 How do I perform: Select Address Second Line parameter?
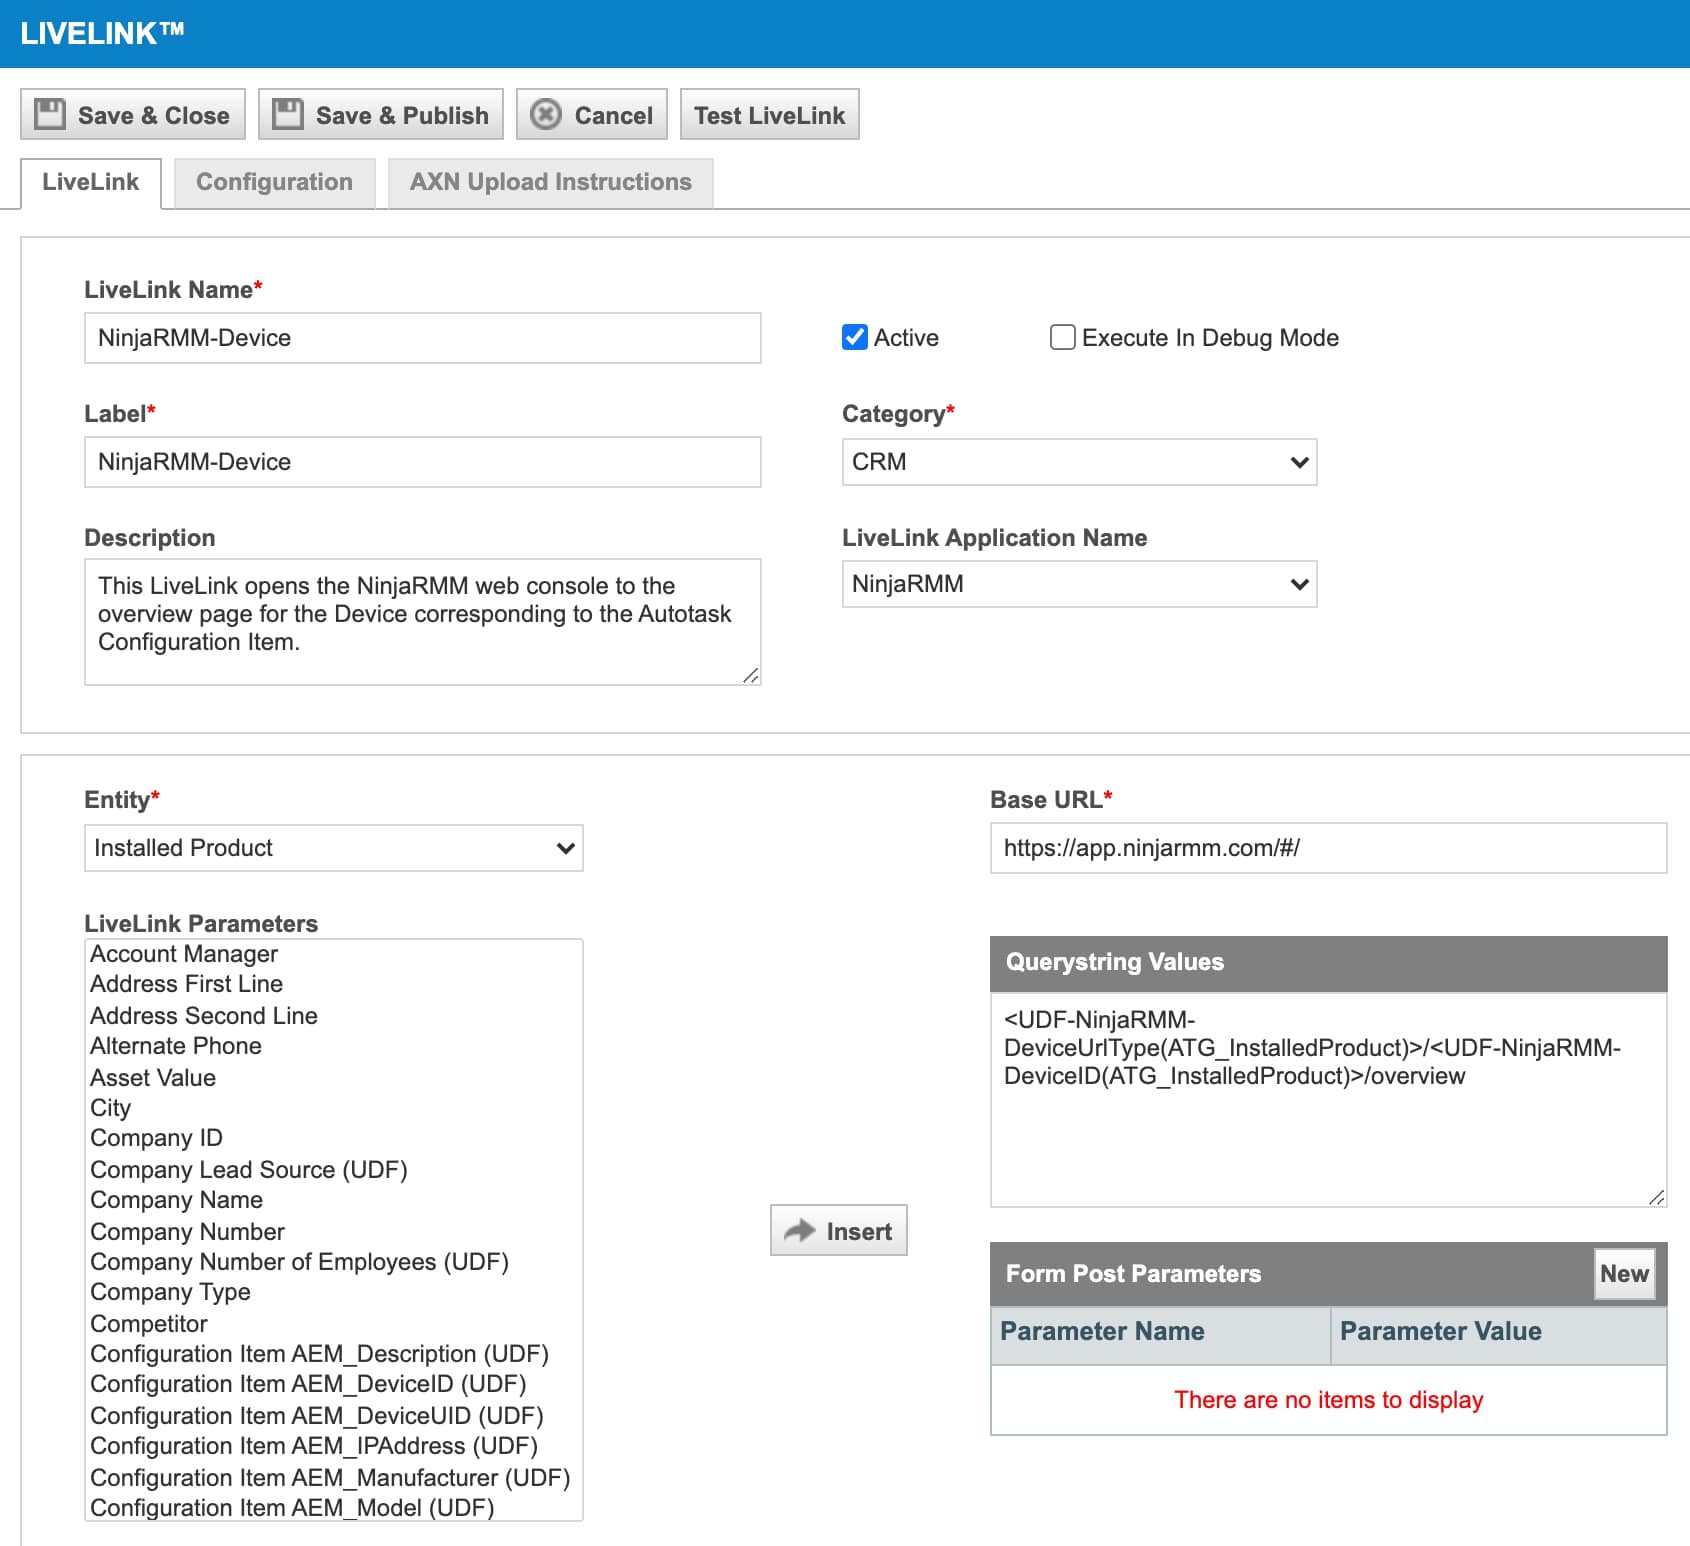click(x=334, y=1016)
